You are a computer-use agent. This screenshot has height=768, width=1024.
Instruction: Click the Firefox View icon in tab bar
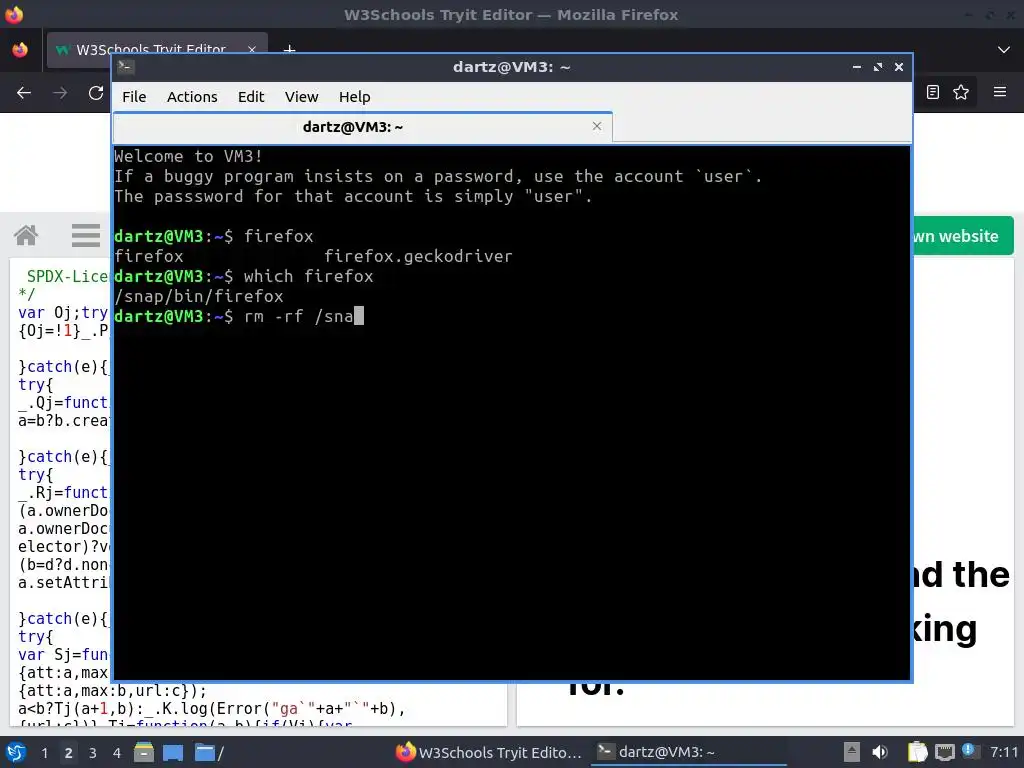click(20, 50)
